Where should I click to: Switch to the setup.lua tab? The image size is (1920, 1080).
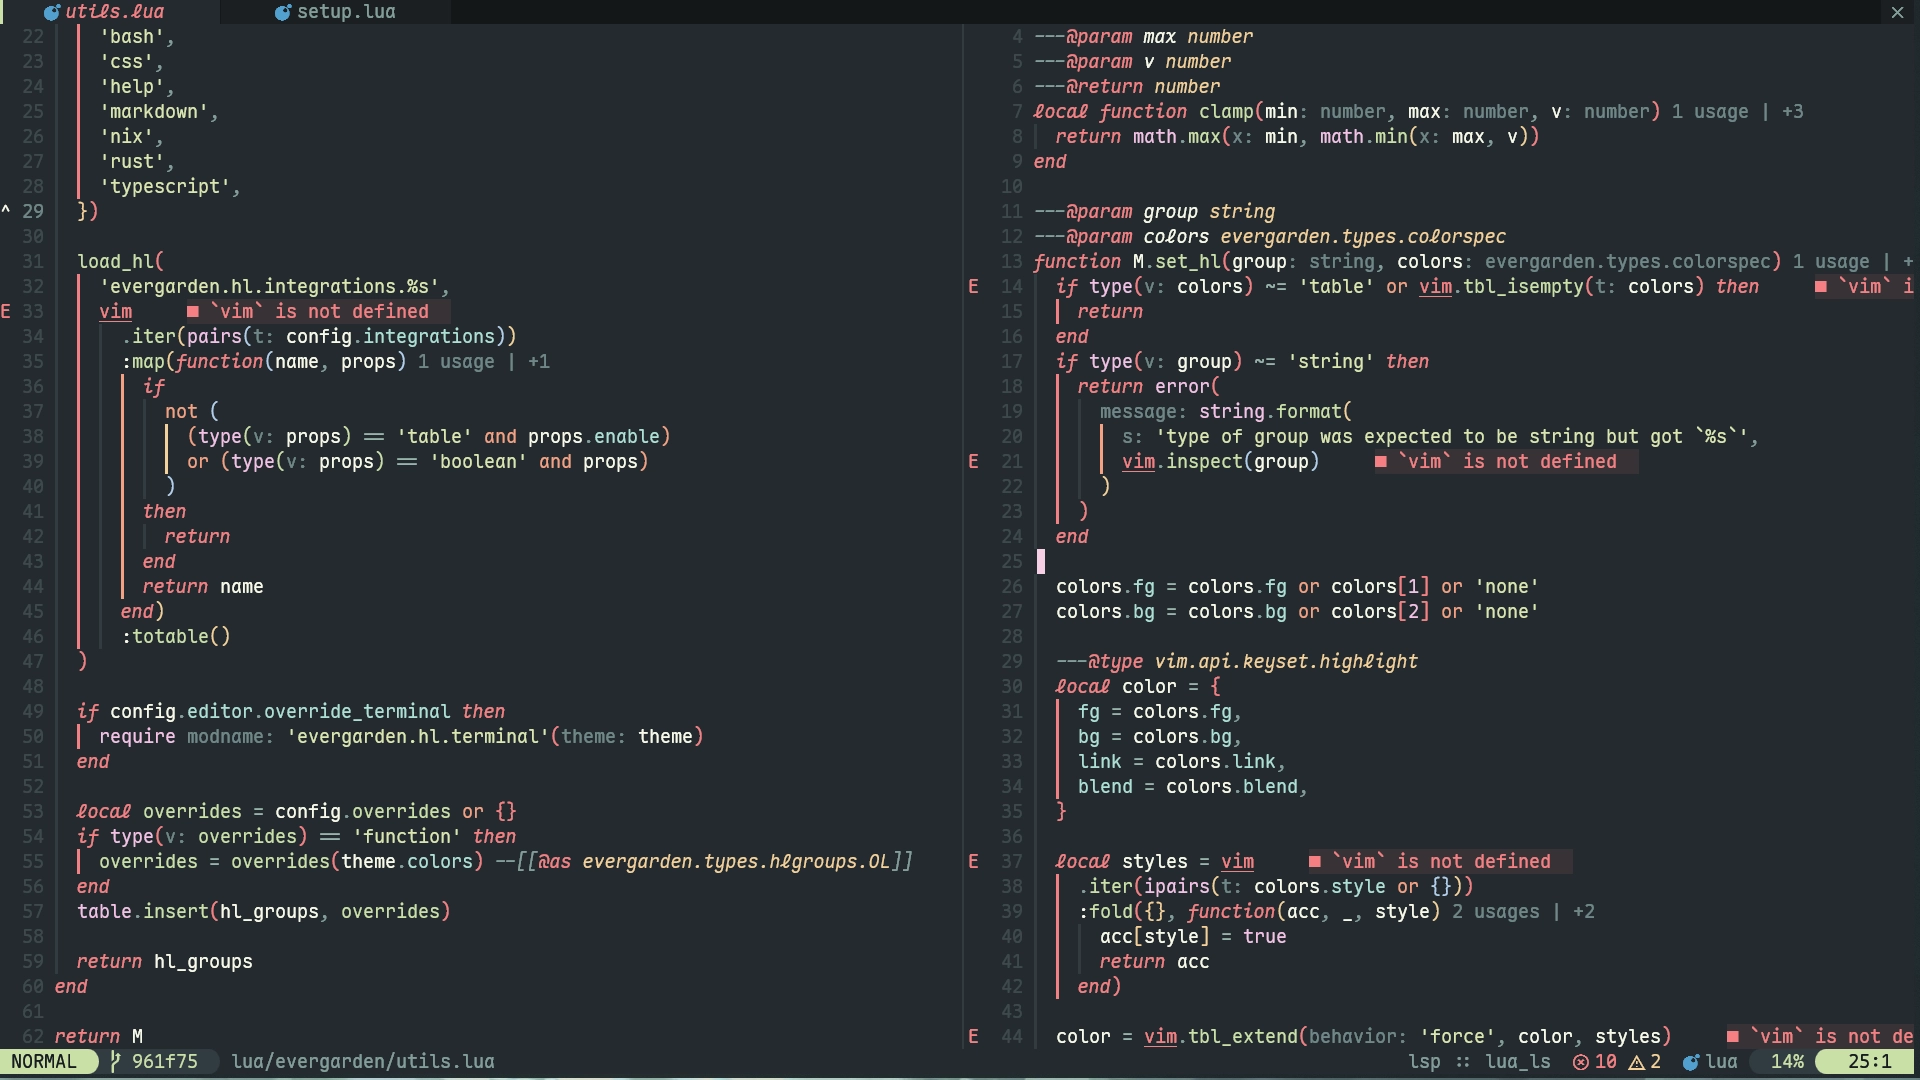point(345,12)
